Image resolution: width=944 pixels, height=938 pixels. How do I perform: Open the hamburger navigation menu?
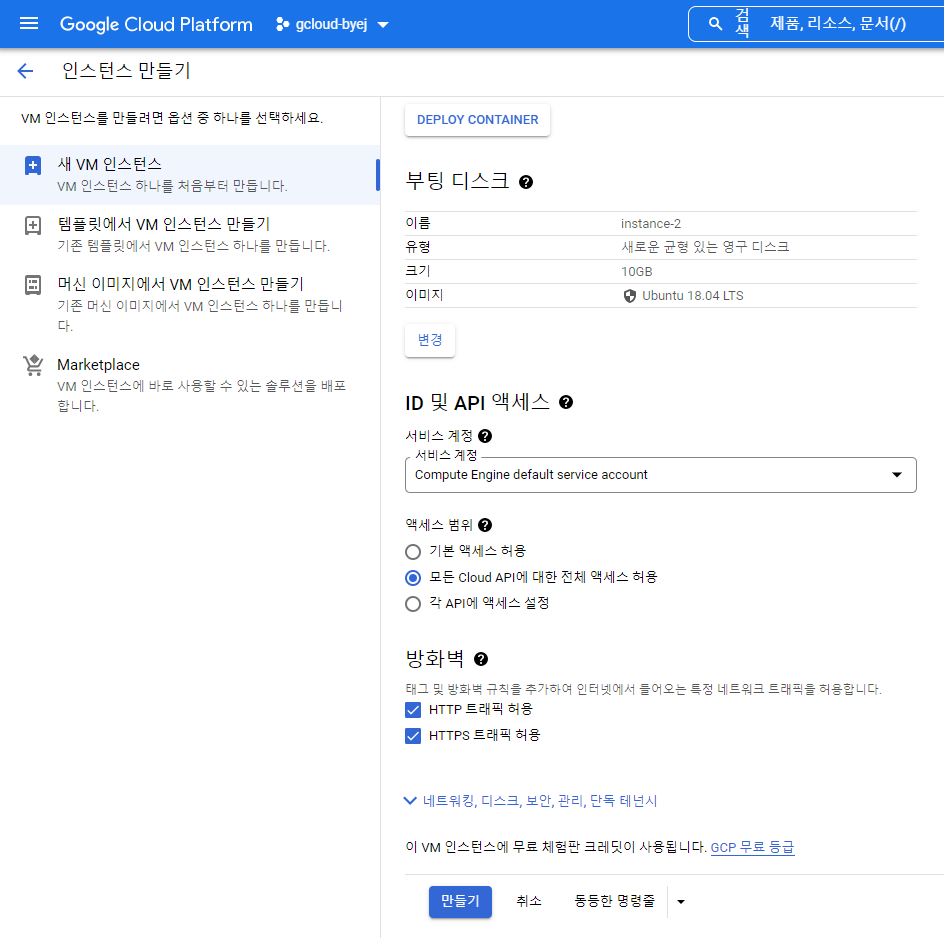coord(28,23)
